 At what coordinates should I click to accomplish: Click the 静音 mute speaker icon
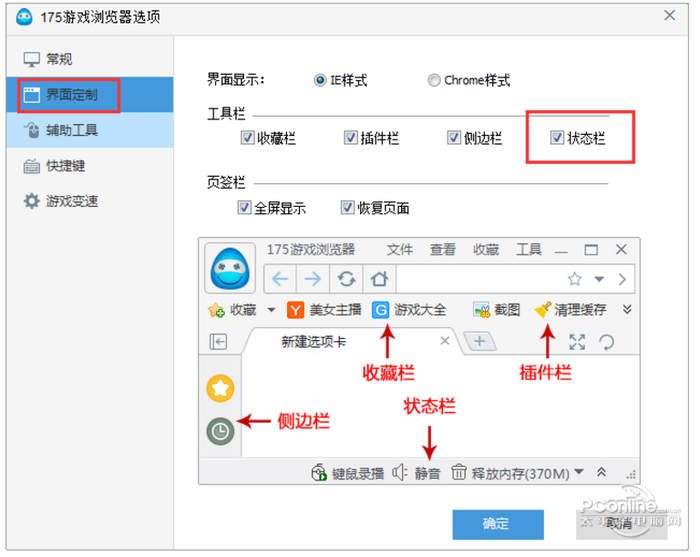400,472
